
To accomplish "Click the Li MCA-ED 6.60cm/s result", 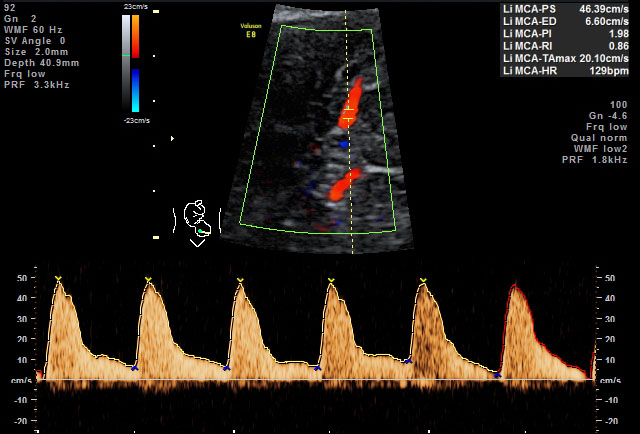I will [x=566, y=21].
